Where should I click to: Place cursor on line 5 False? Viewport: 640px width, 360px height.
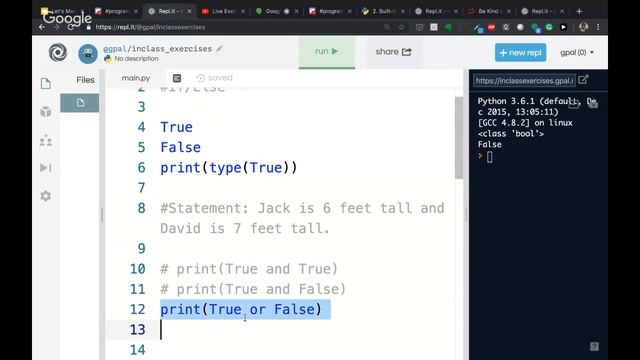pos(180,147)
